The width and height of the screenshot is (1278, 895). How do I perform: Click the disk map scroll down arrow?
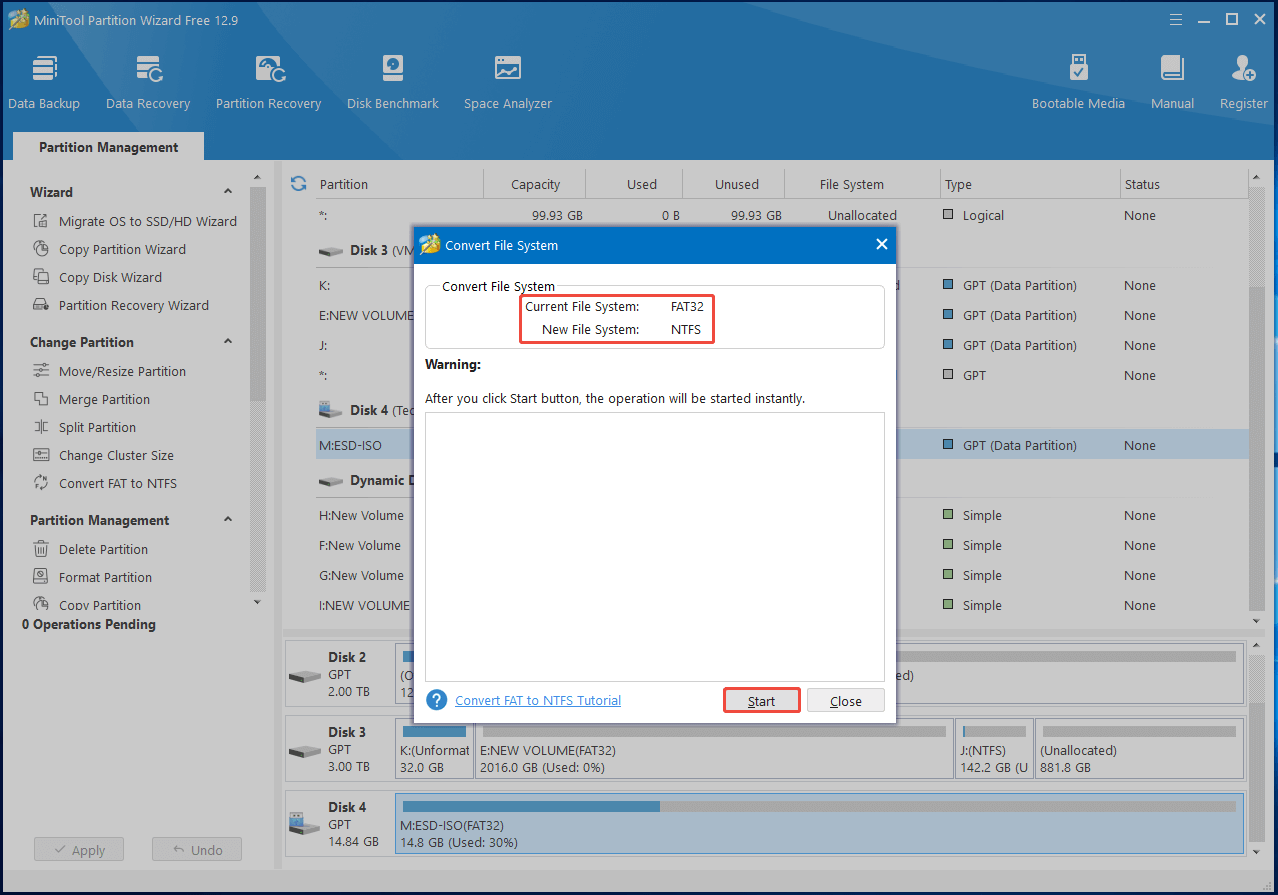tap(1256, 851)
